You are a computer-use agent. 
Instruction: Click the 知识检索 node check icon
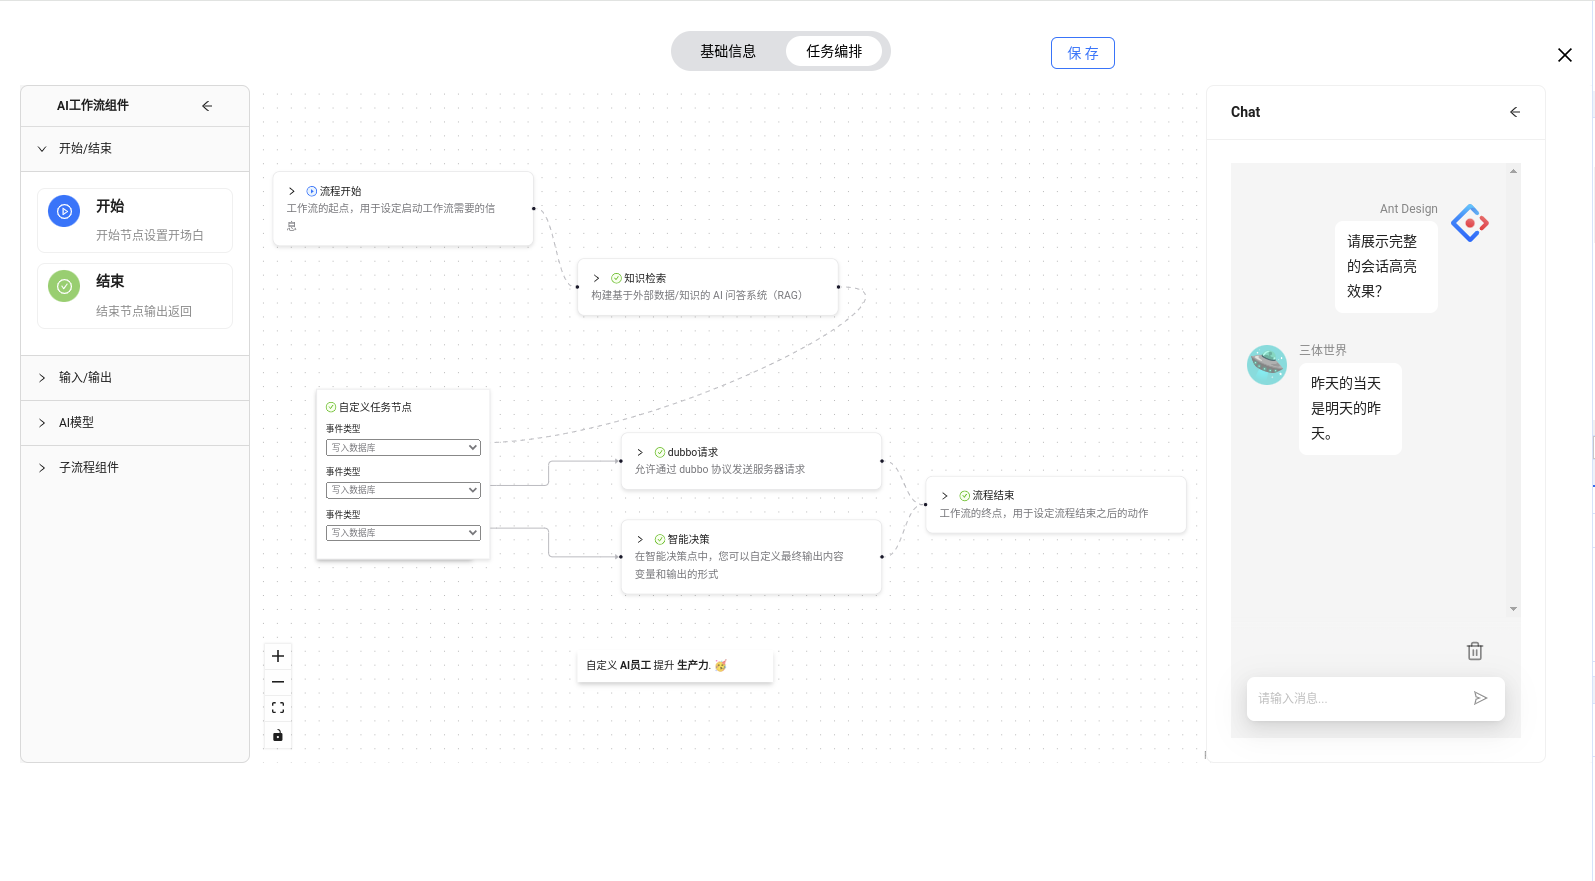coord(616,278)
